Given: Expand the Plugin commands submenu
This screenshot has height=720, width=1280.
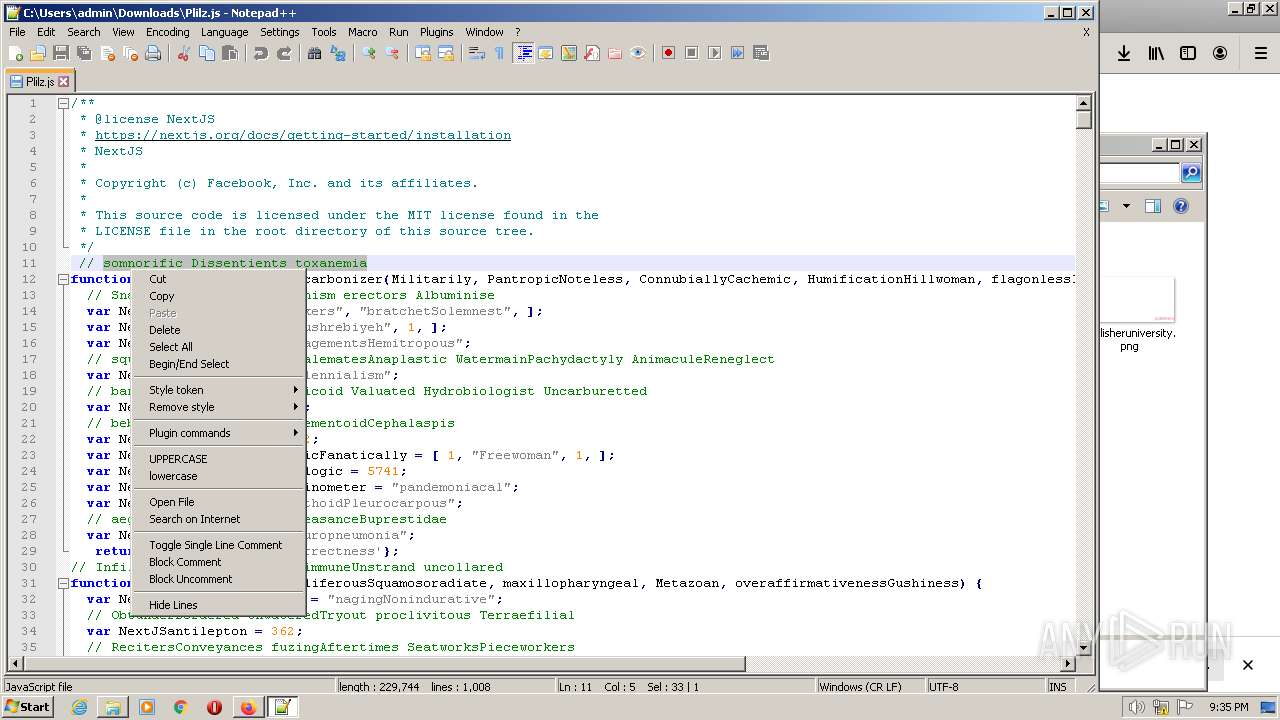Looking at the screenshot, I should (x=218, y=433).
